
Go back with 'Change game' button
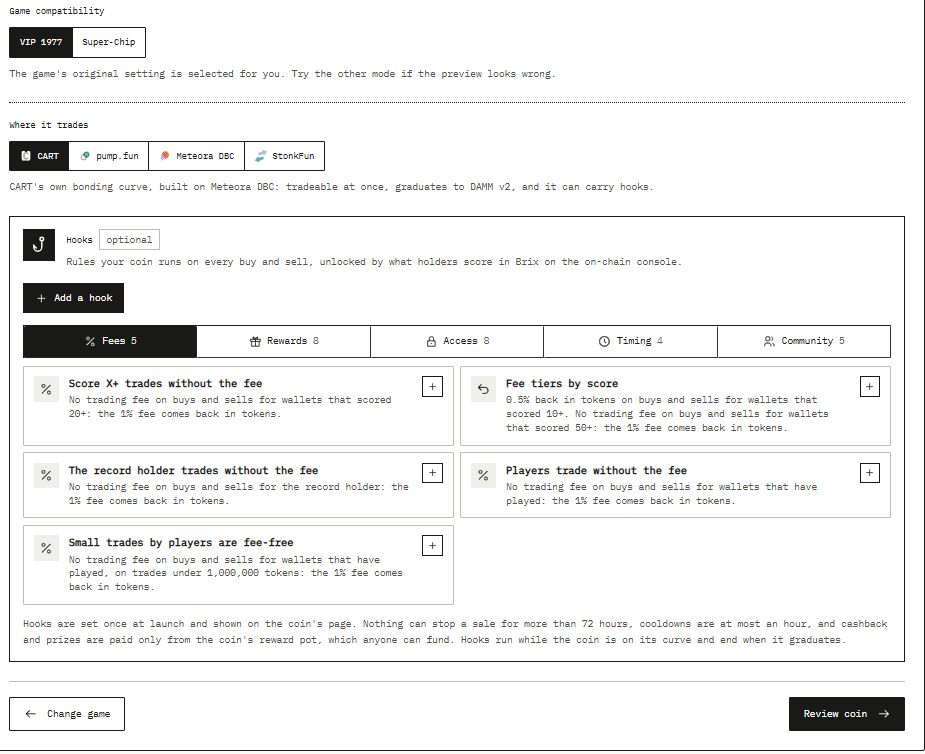tap(67, 714)
